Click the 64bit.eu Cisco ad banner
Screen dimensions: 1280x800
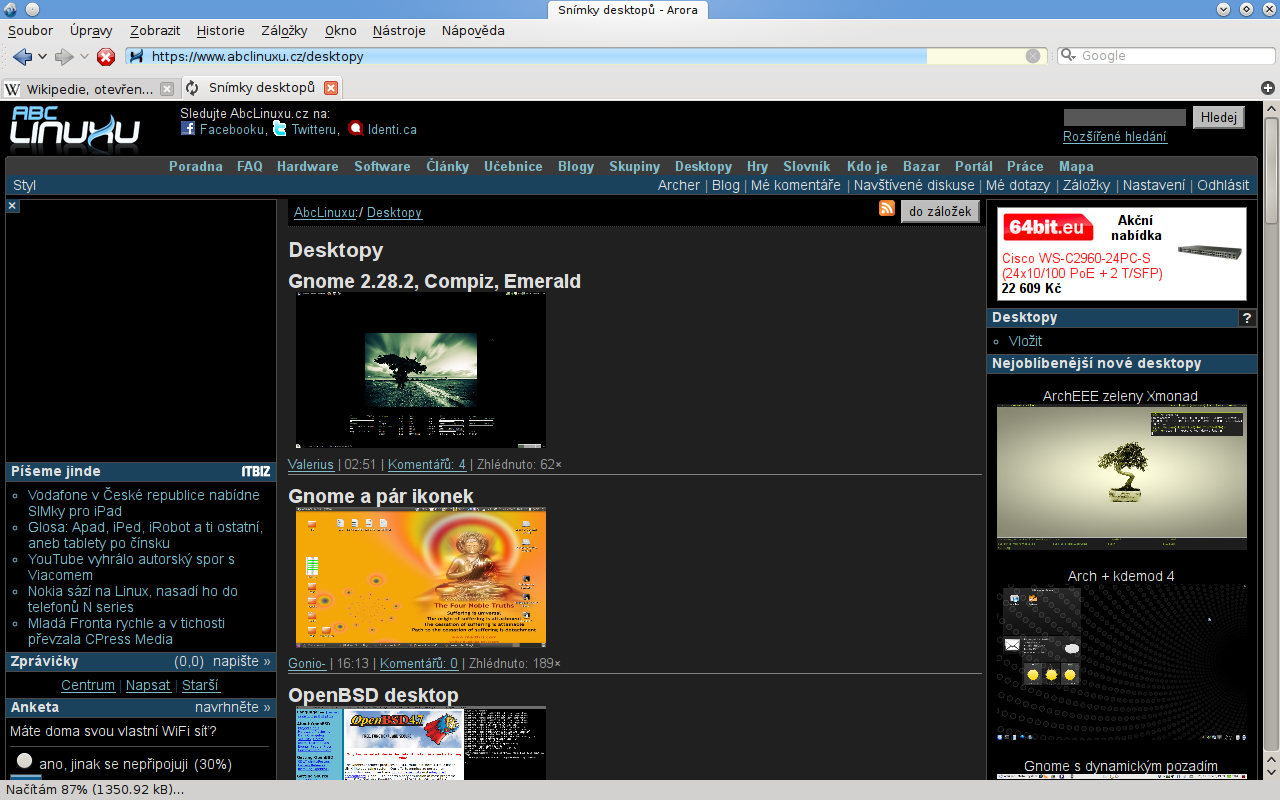(1122, 254)
